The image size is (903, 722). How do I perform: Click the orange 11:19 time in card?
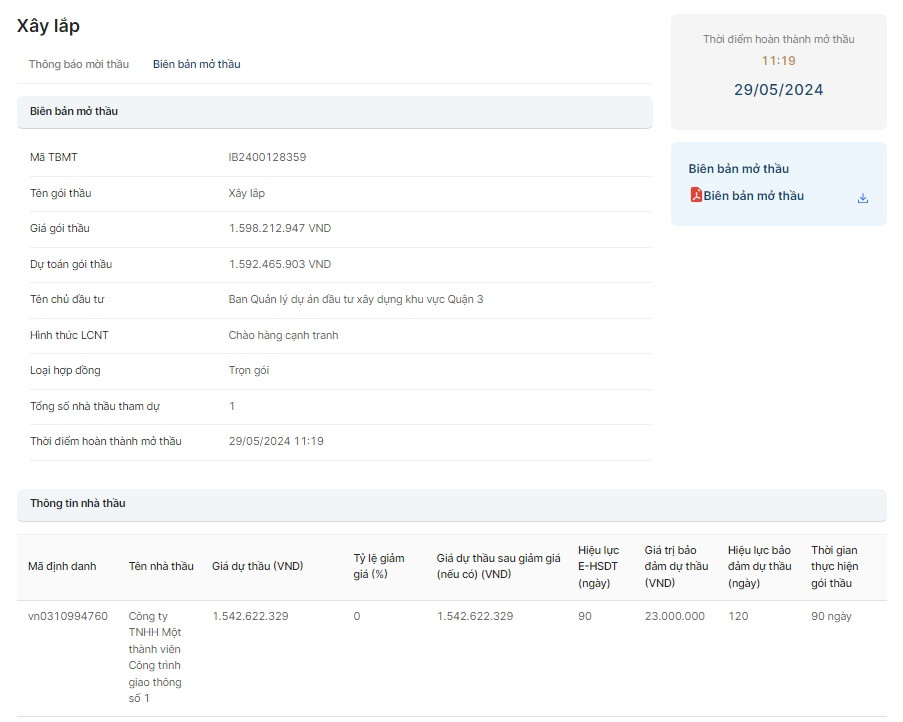[x=778, y=61]
